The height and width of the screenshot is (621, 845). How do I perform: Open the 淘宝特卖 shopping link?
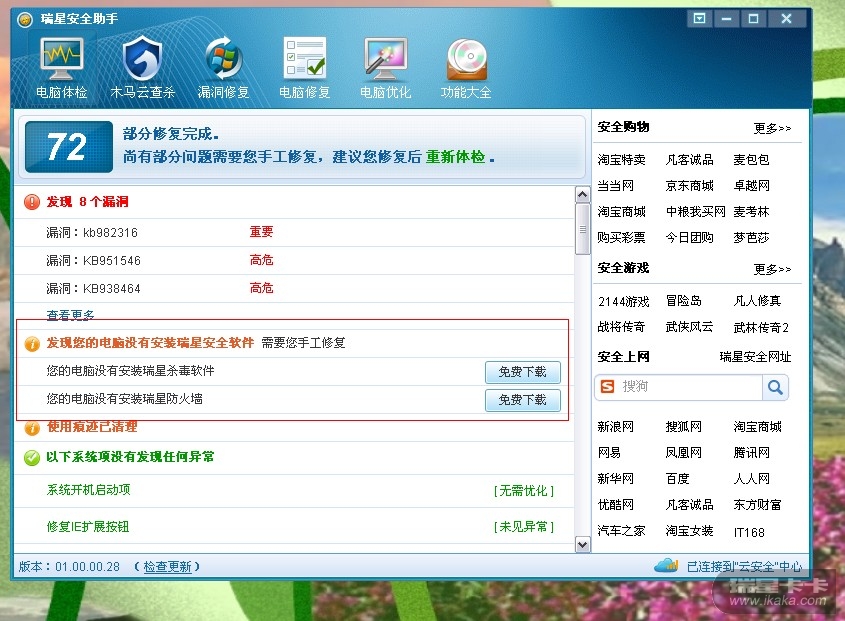click(x=621, y=160)
